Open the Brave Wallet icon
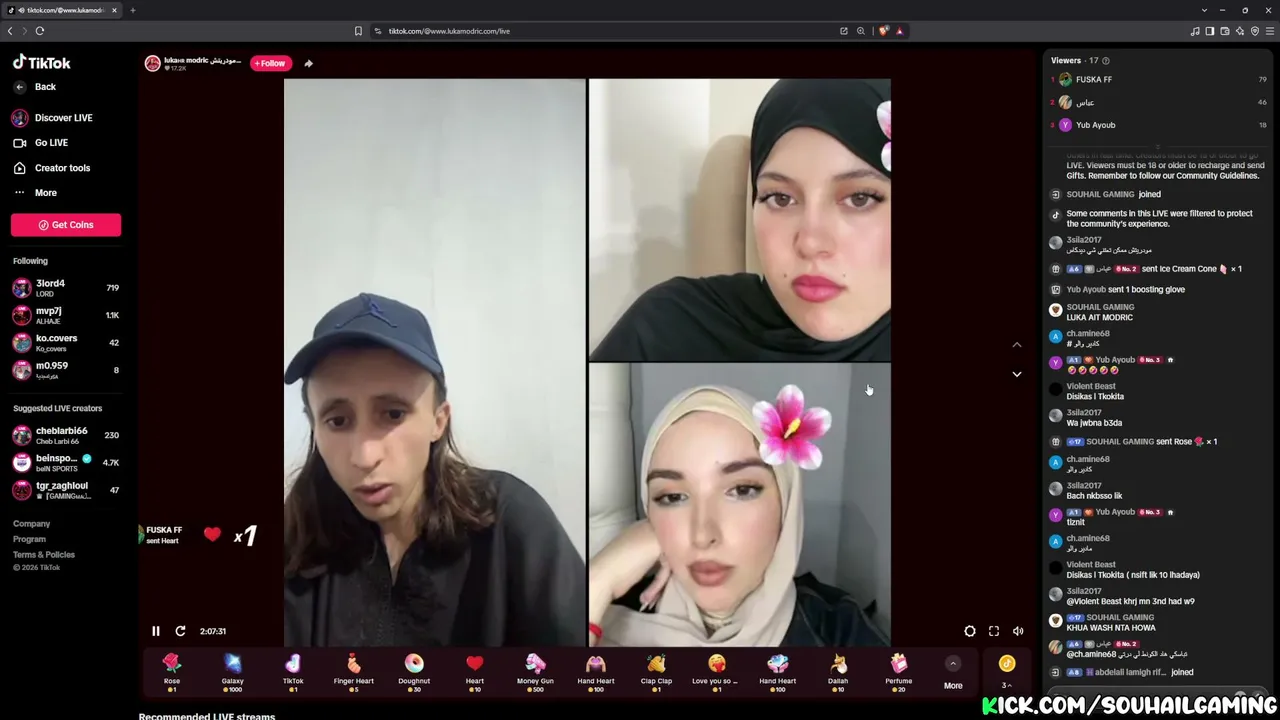This screenshot has width=1280, height=720. coord(1225,31)
